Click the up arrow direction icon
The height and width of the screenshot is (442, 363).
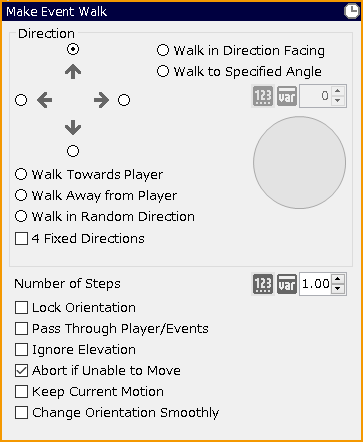click(x=73, y=71)
